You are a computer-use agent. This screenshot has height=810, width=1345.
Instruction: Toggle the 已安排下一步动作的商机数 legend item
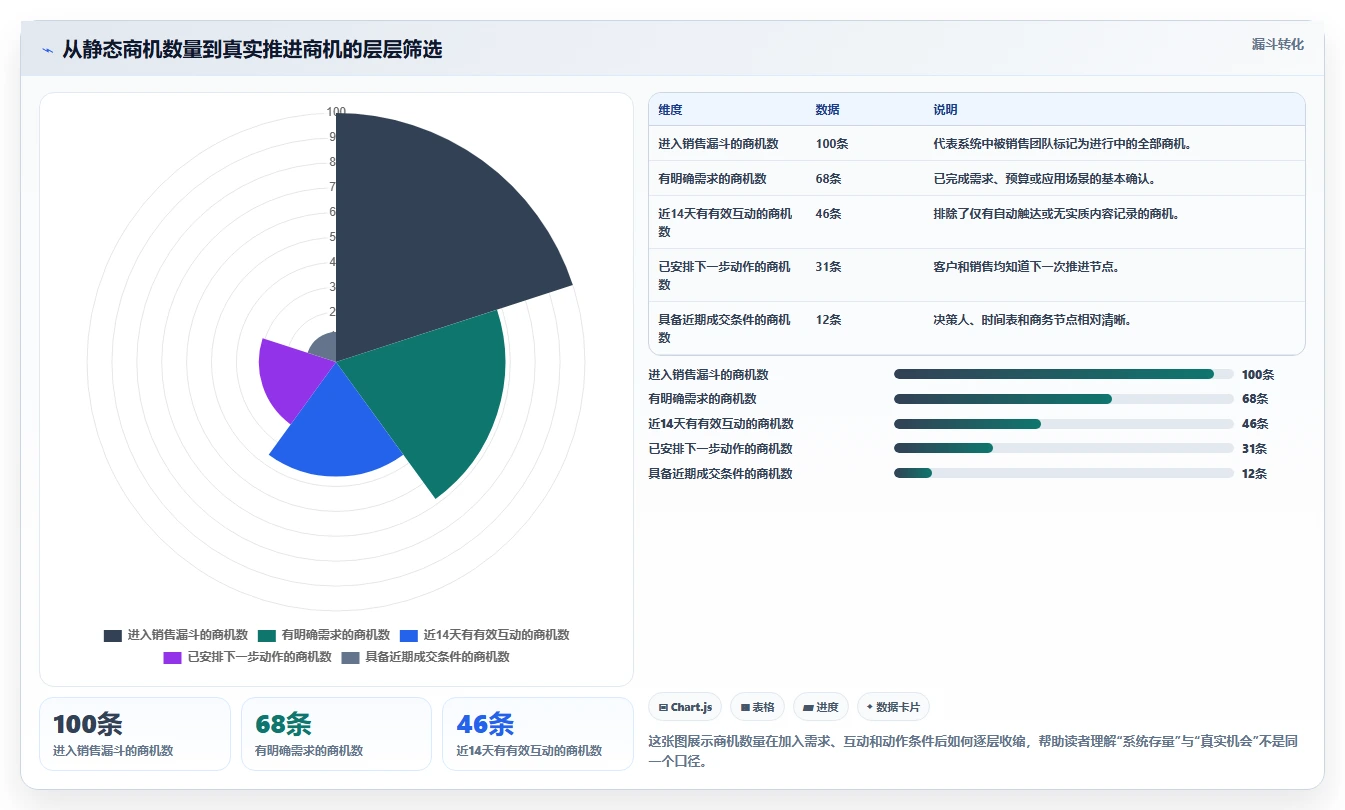coord(247,657)
